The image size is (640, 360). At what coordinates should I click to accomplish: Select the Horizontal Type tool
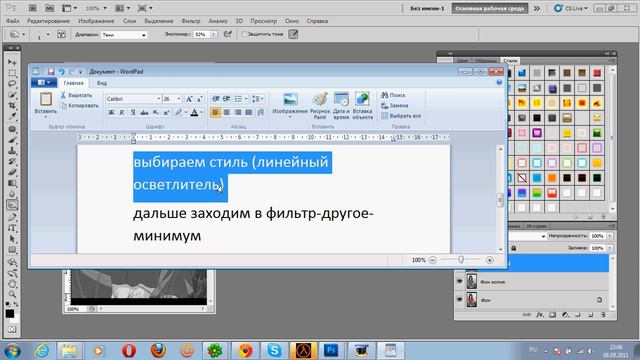point(12,228)
